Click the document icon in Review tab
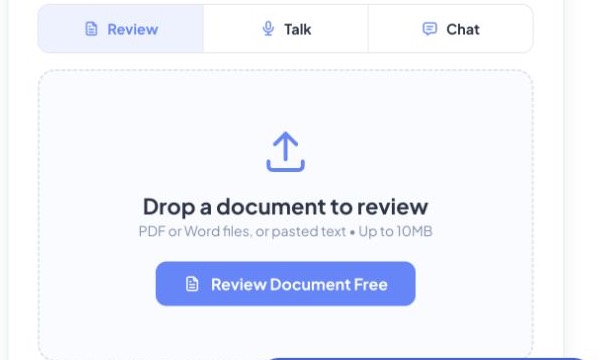Screen dimensions: 600x360 pos(91,29)
